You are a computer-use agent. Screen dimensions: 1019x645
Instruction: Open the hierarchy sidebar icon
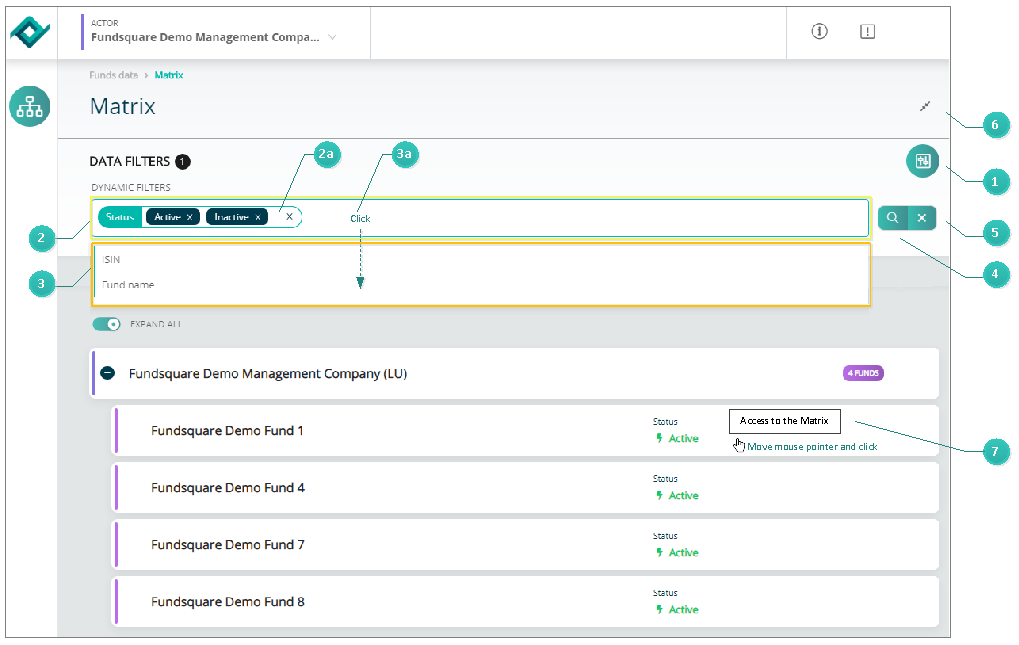(29, 107)
